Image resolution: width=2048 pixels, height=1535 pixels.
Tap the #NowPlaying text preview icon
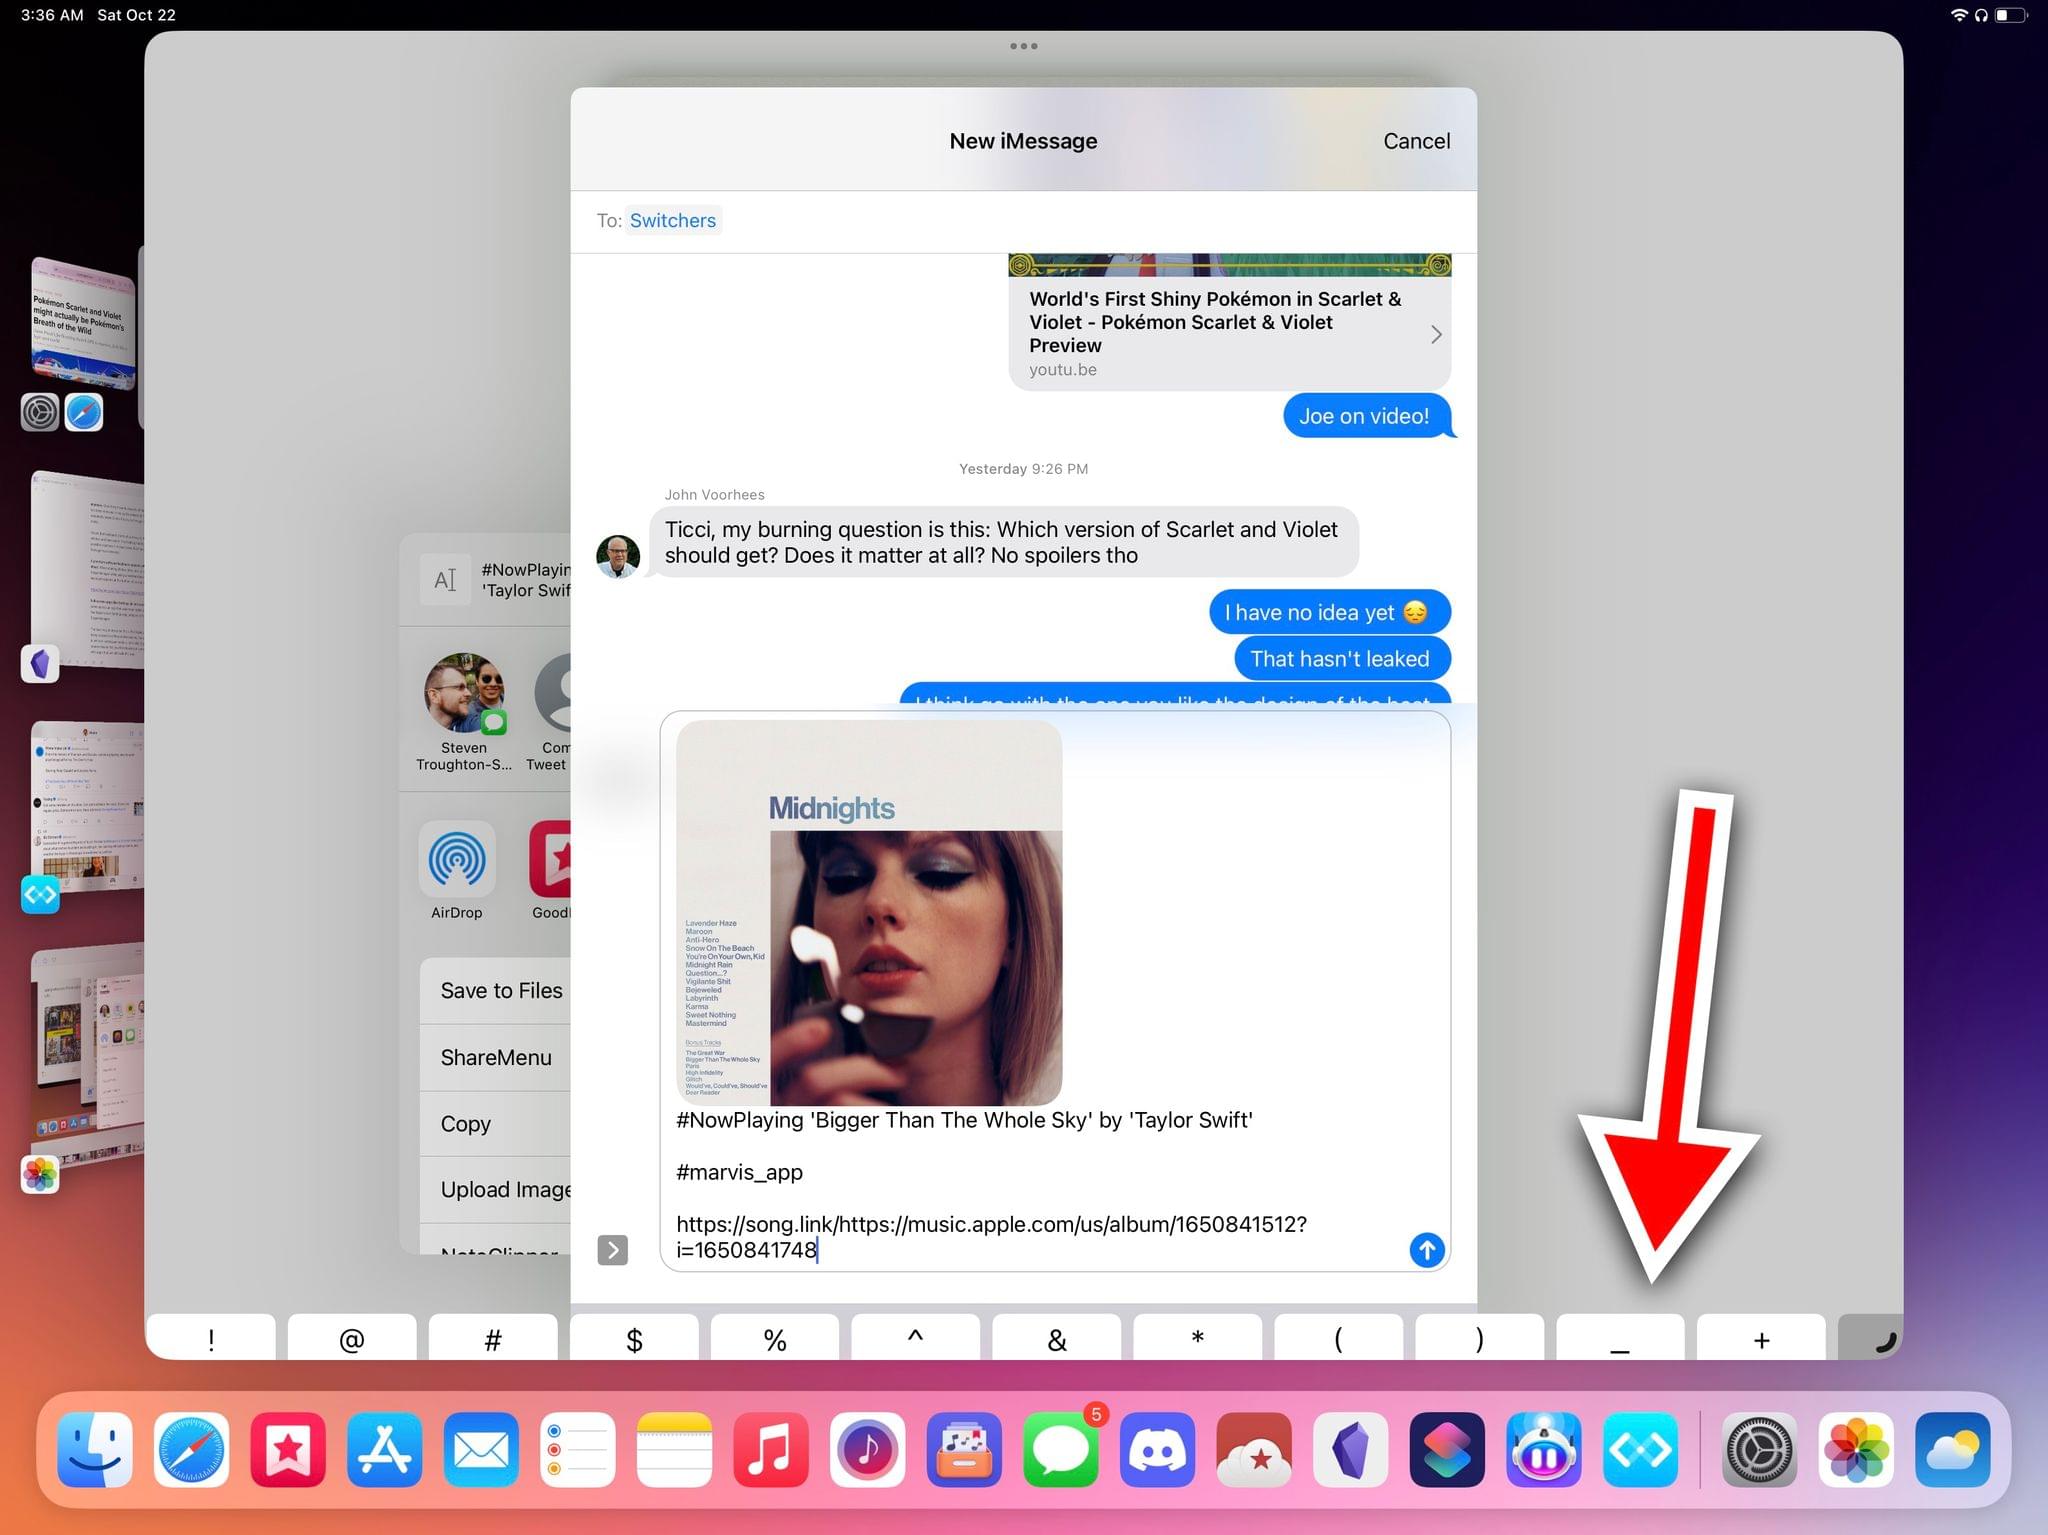(x=446, y=580)
